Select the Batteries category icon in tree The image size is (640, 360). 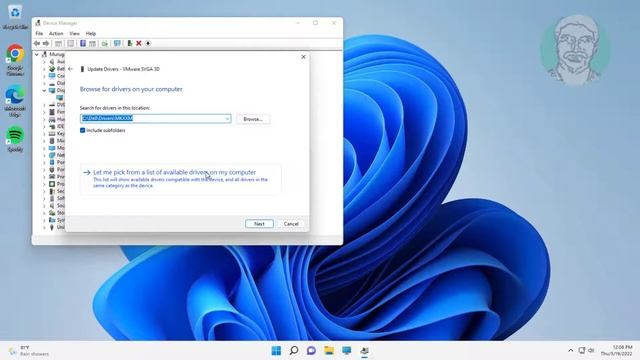click(52, 69)
